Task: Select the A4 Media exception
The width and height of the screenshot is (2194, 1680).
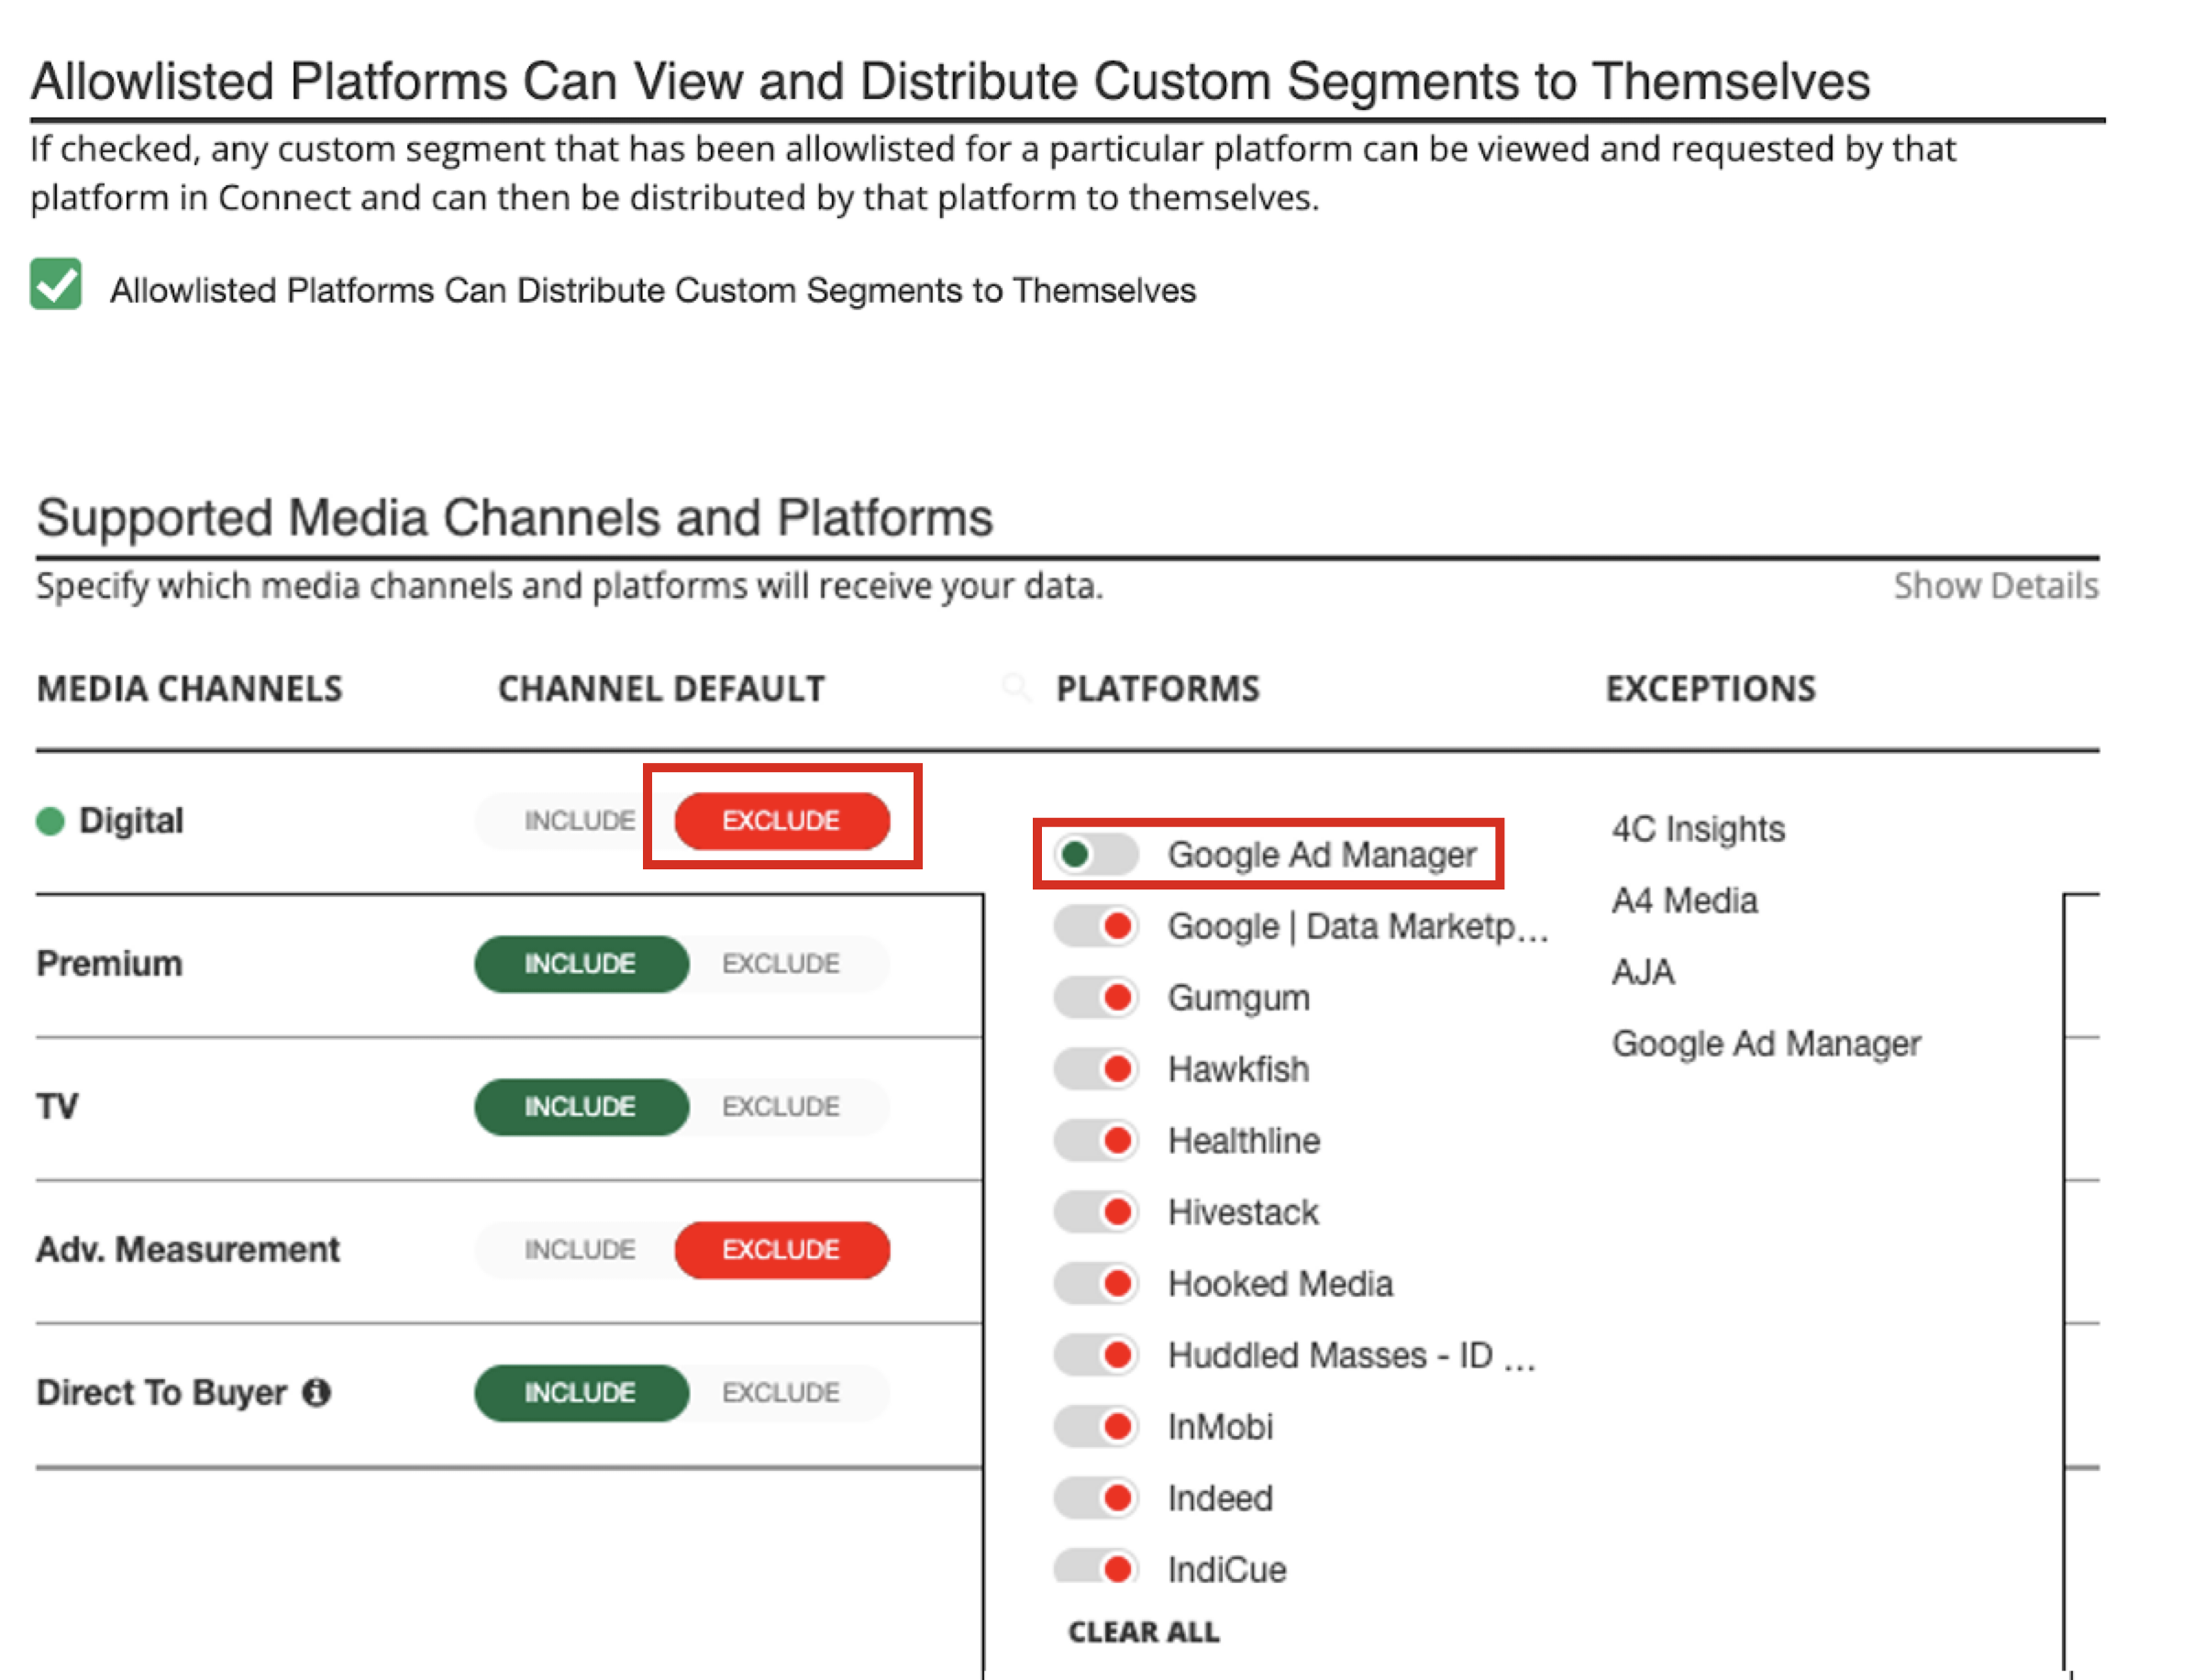Action: [1684, 901]
